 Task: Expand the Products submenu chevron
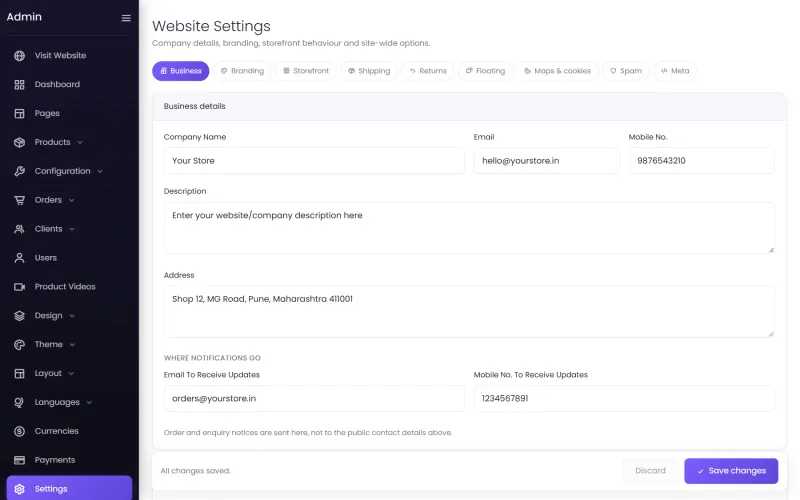(x=80, y=142)
